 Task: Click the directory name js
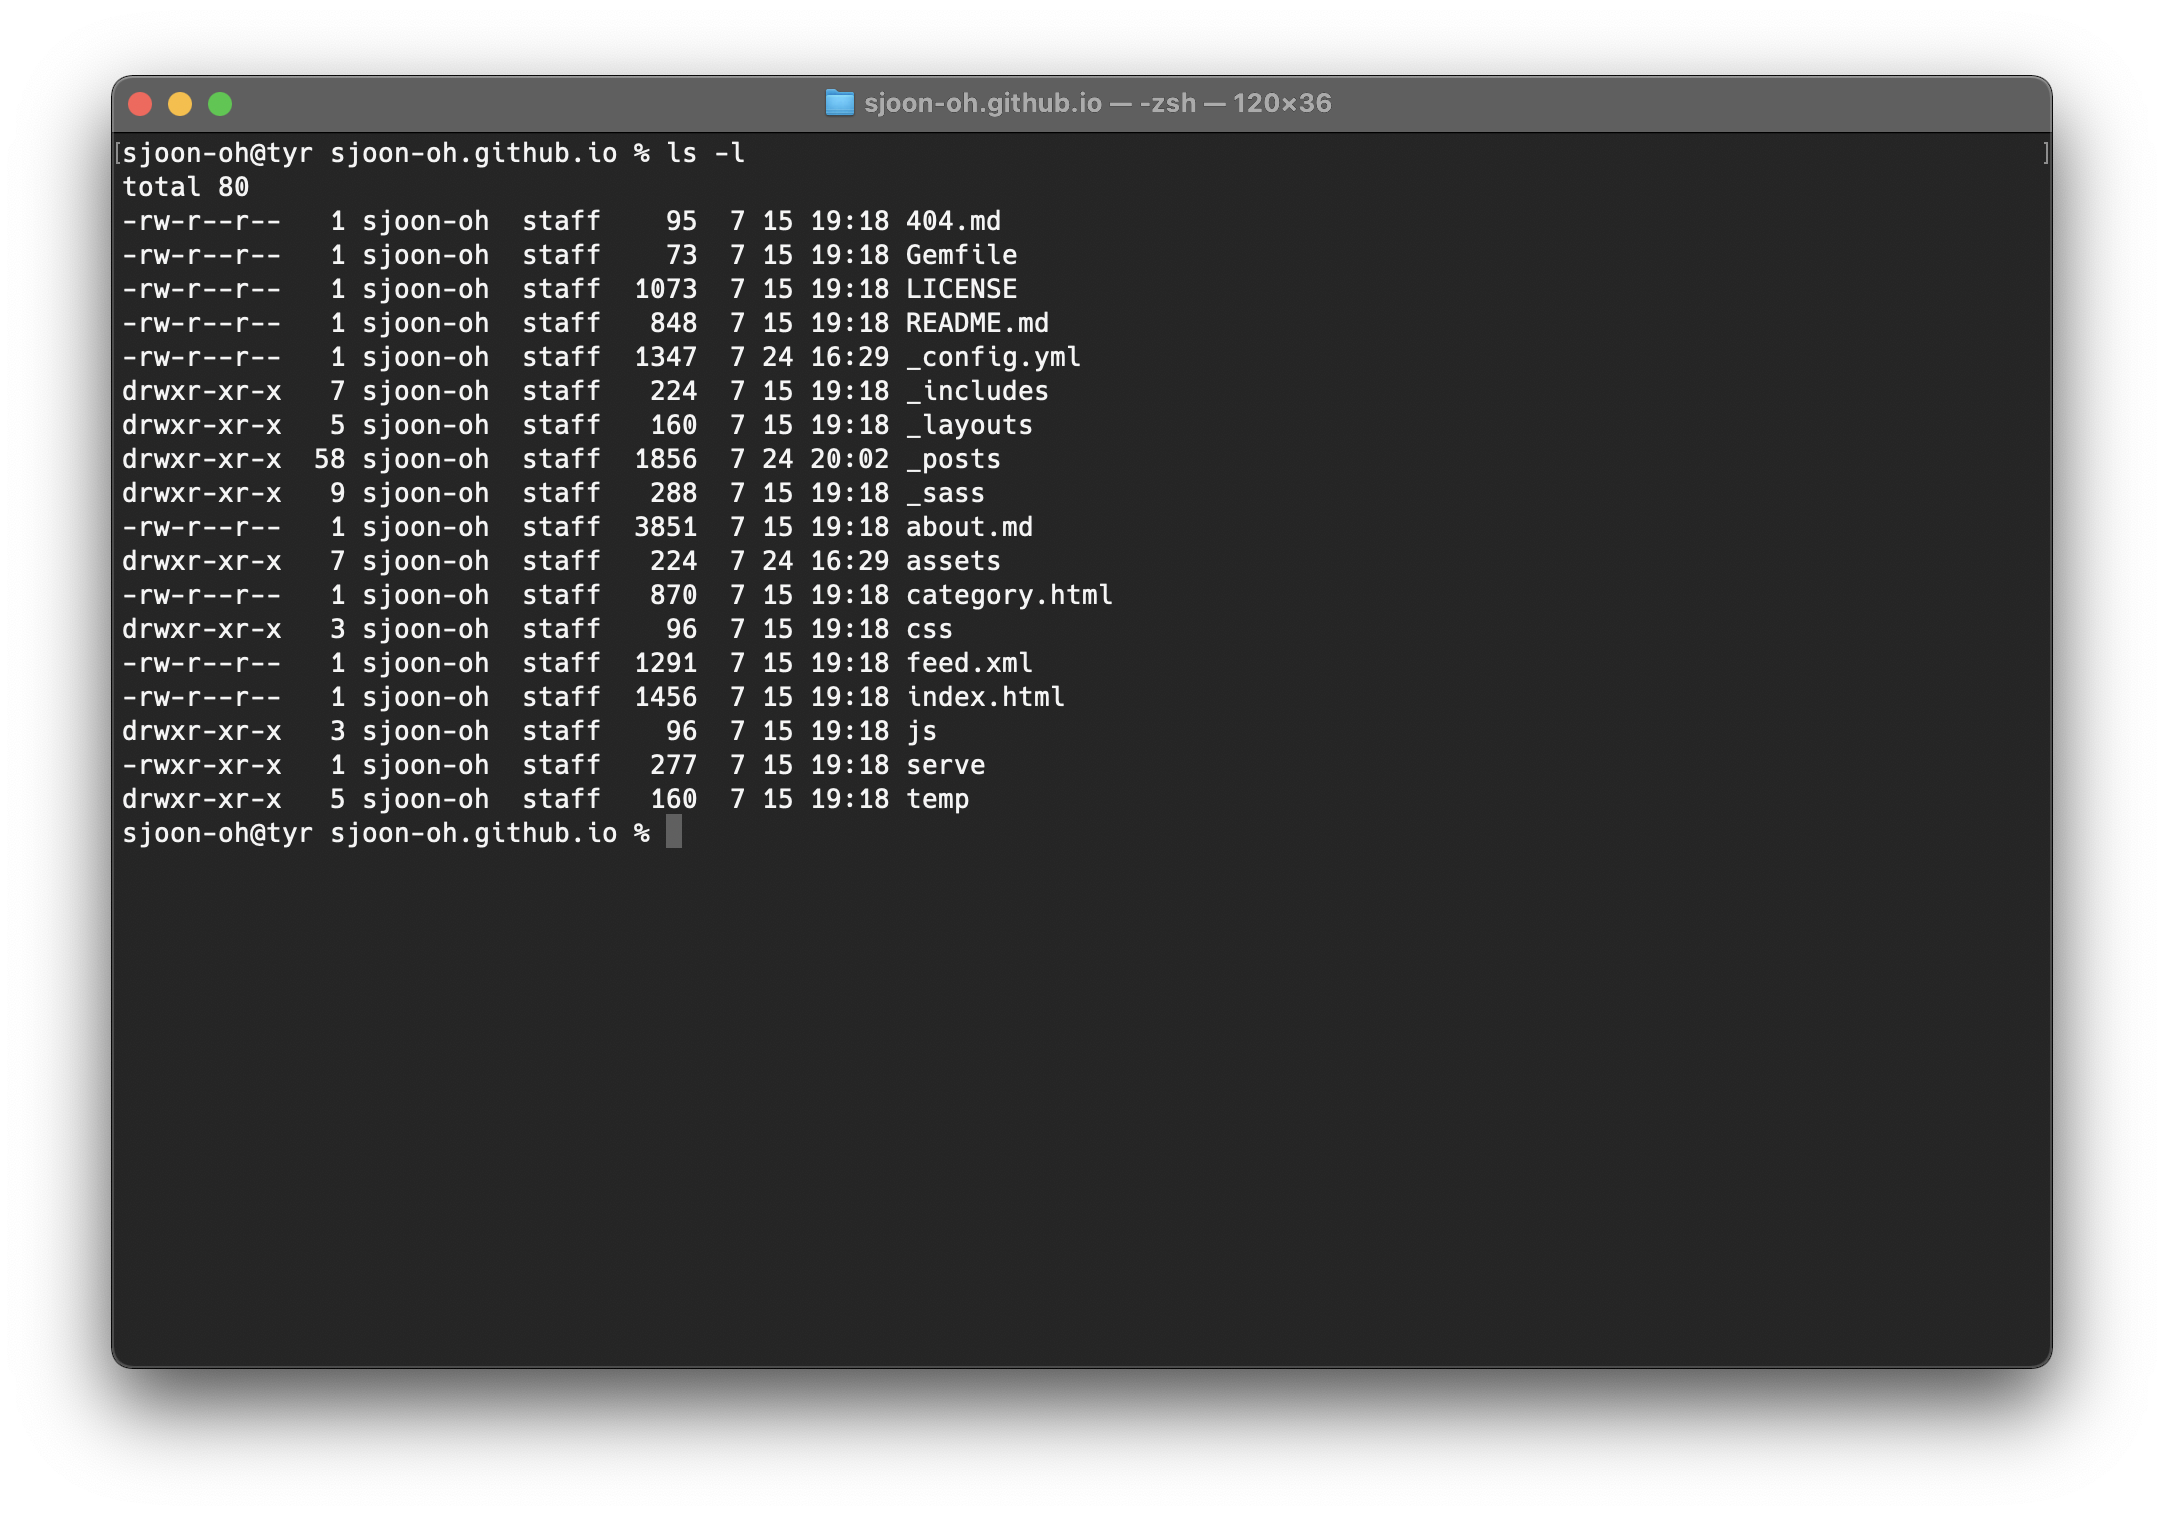921,731
